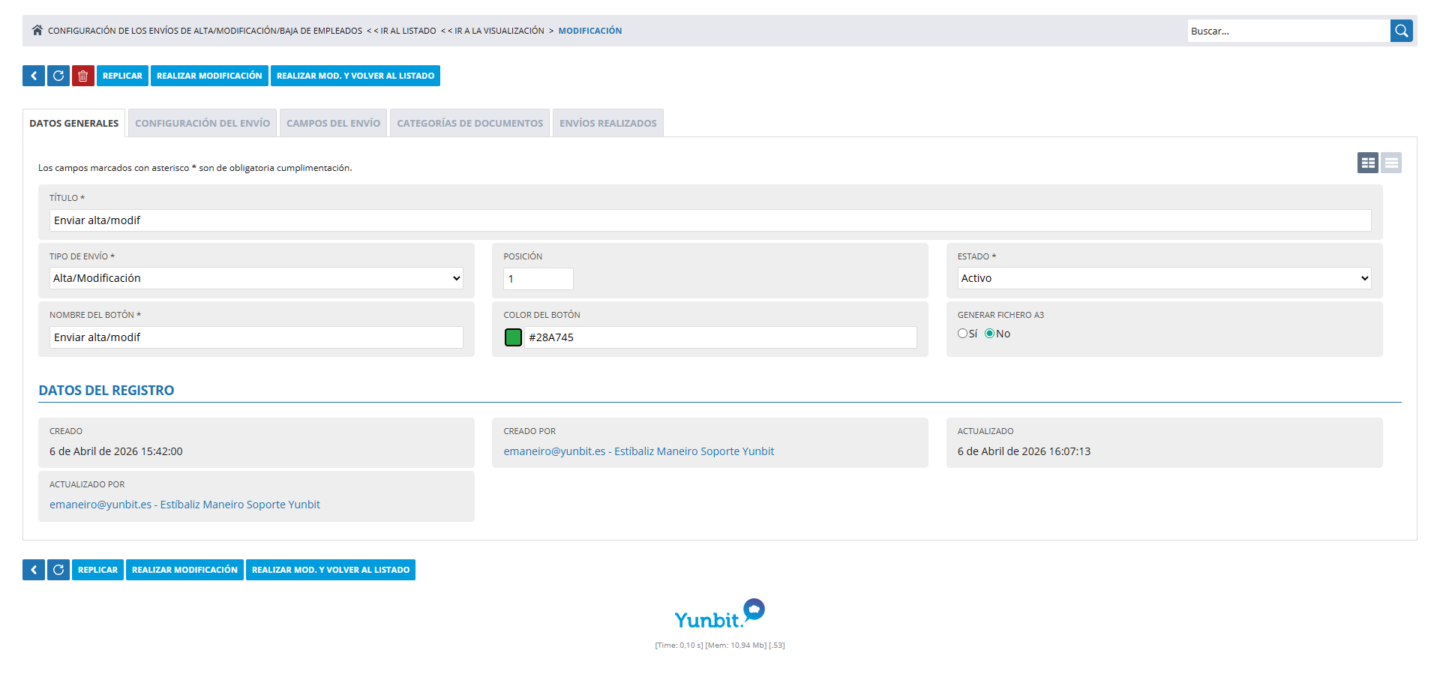1440x683 pixels.
Task: Click the top reload icon button
Action: click(58, 76)
